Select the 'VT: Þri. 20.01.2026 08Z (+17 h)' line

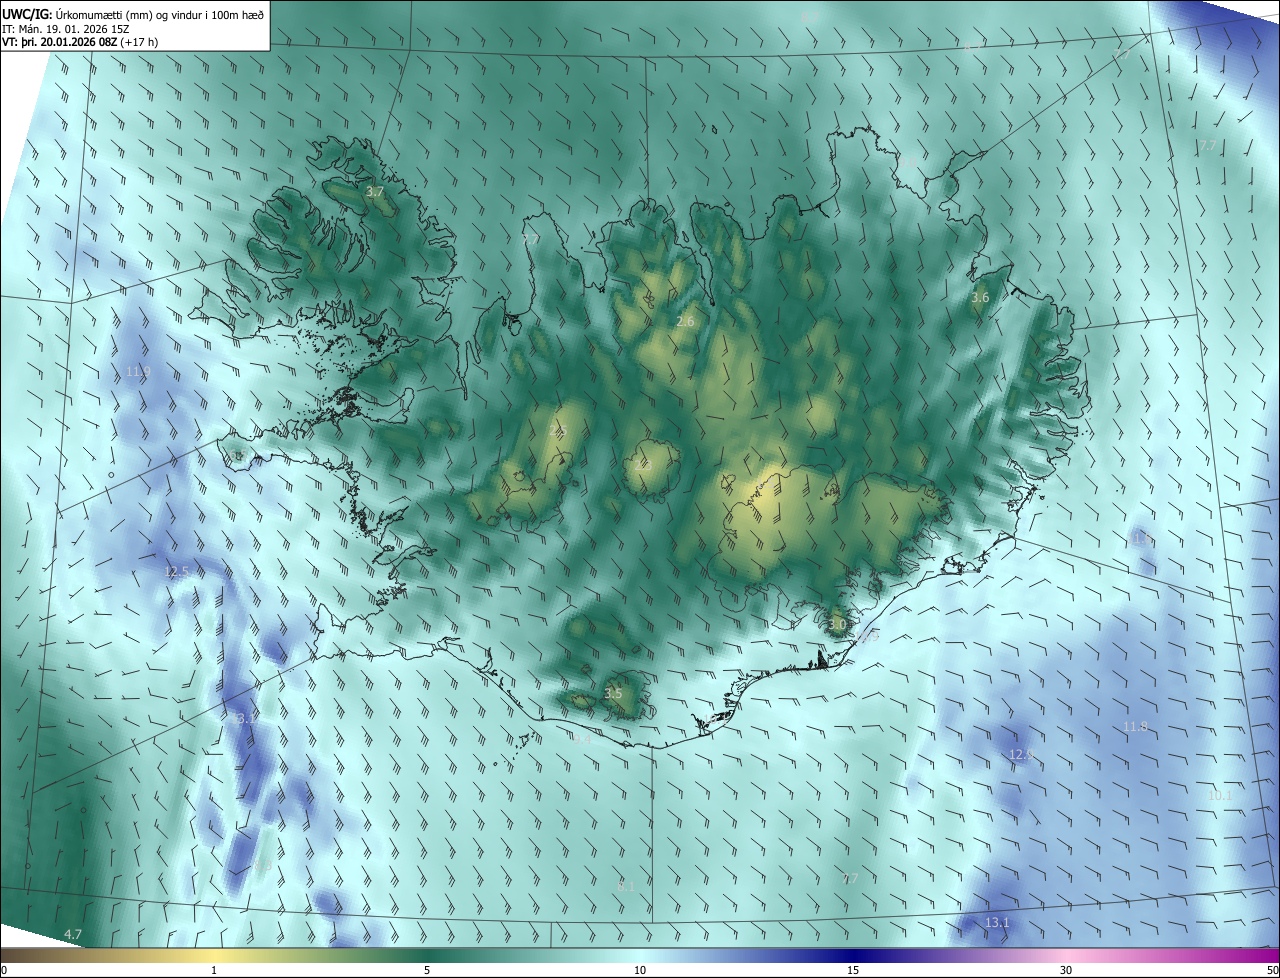[80, 41]
